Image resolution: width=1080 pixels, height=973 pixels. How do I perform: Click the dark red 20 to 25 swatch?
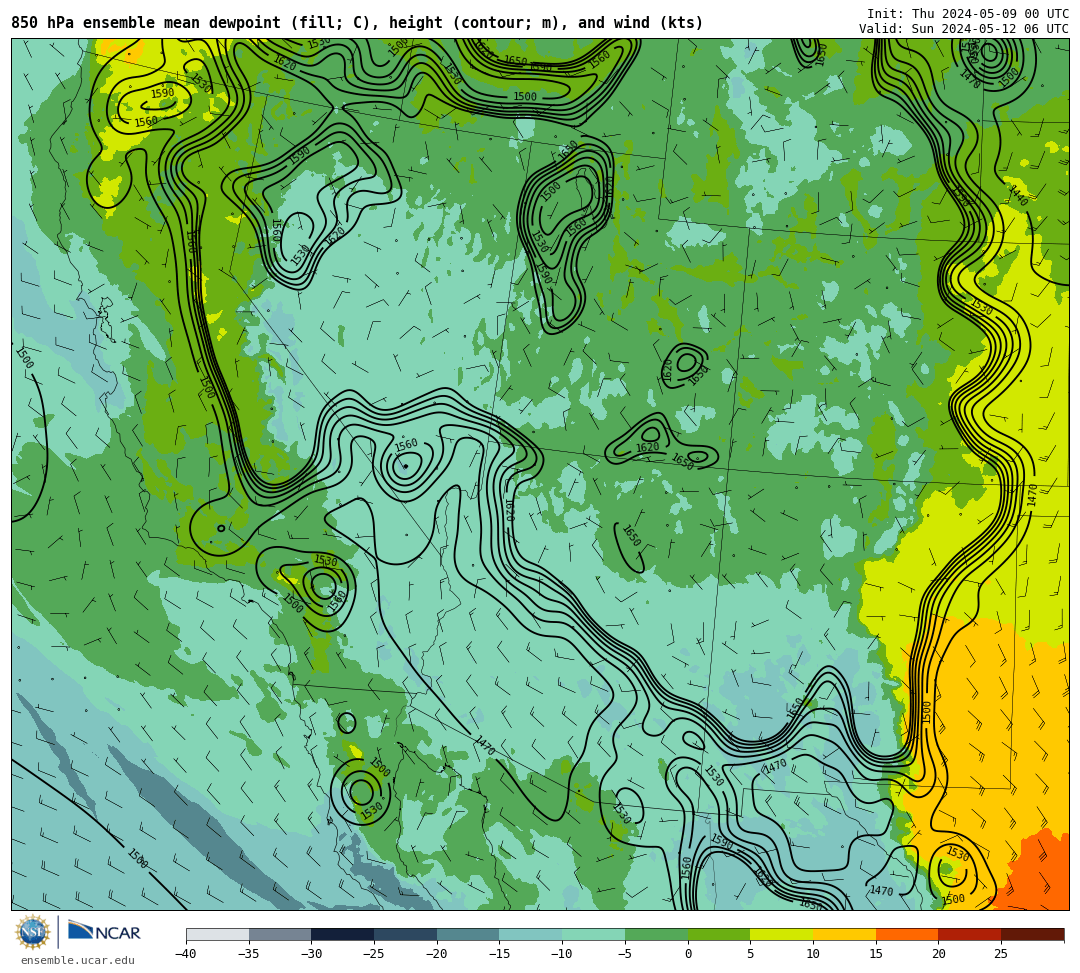[969, 934]
